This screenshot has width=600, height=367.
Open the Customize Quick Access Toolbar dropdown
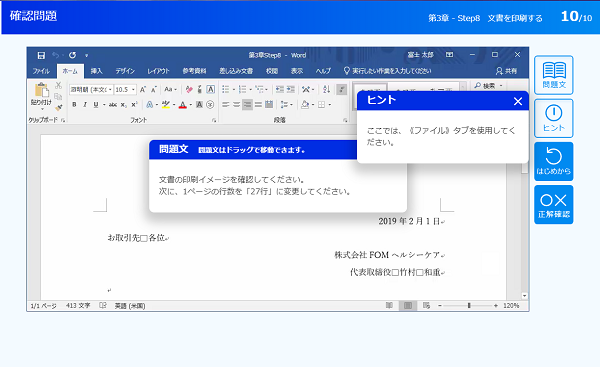pyautogui.click(x=86, y=55)
